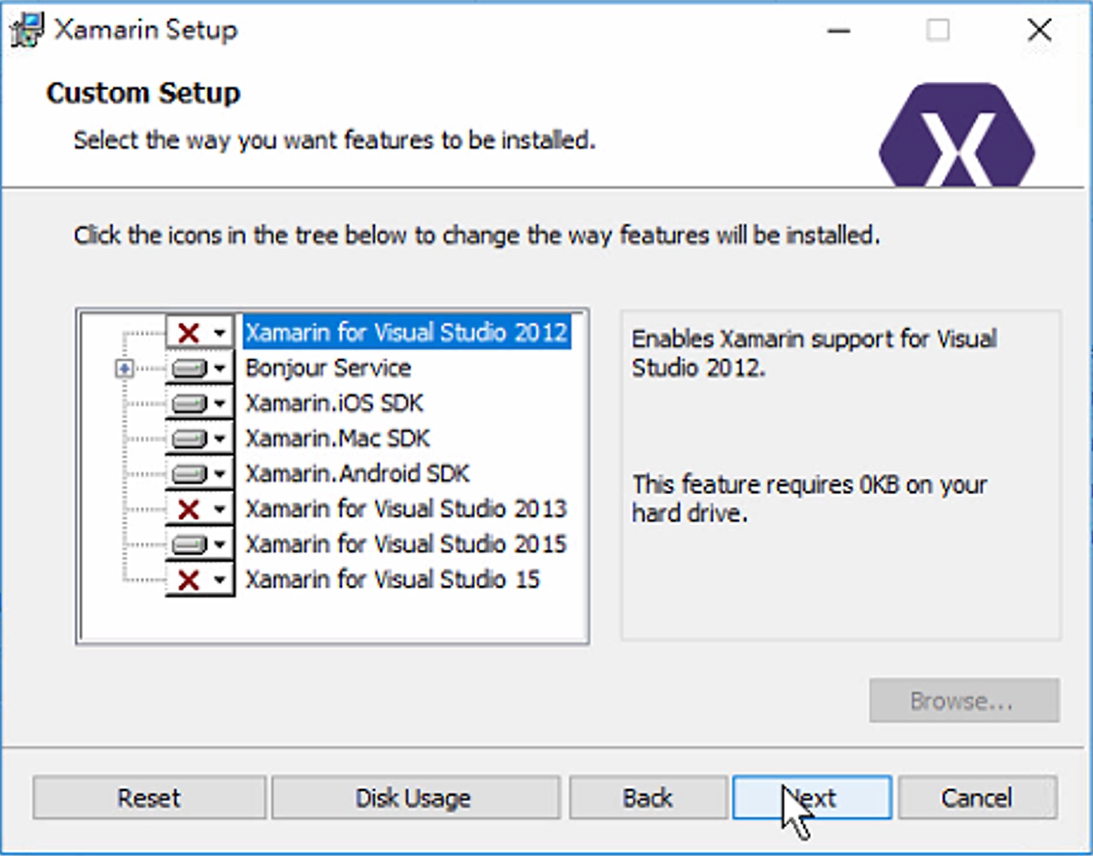Image resolution: width=1093 pixels, height=856 pixels.
Task: Proceed with the Next button
Action: coord(812,797)
